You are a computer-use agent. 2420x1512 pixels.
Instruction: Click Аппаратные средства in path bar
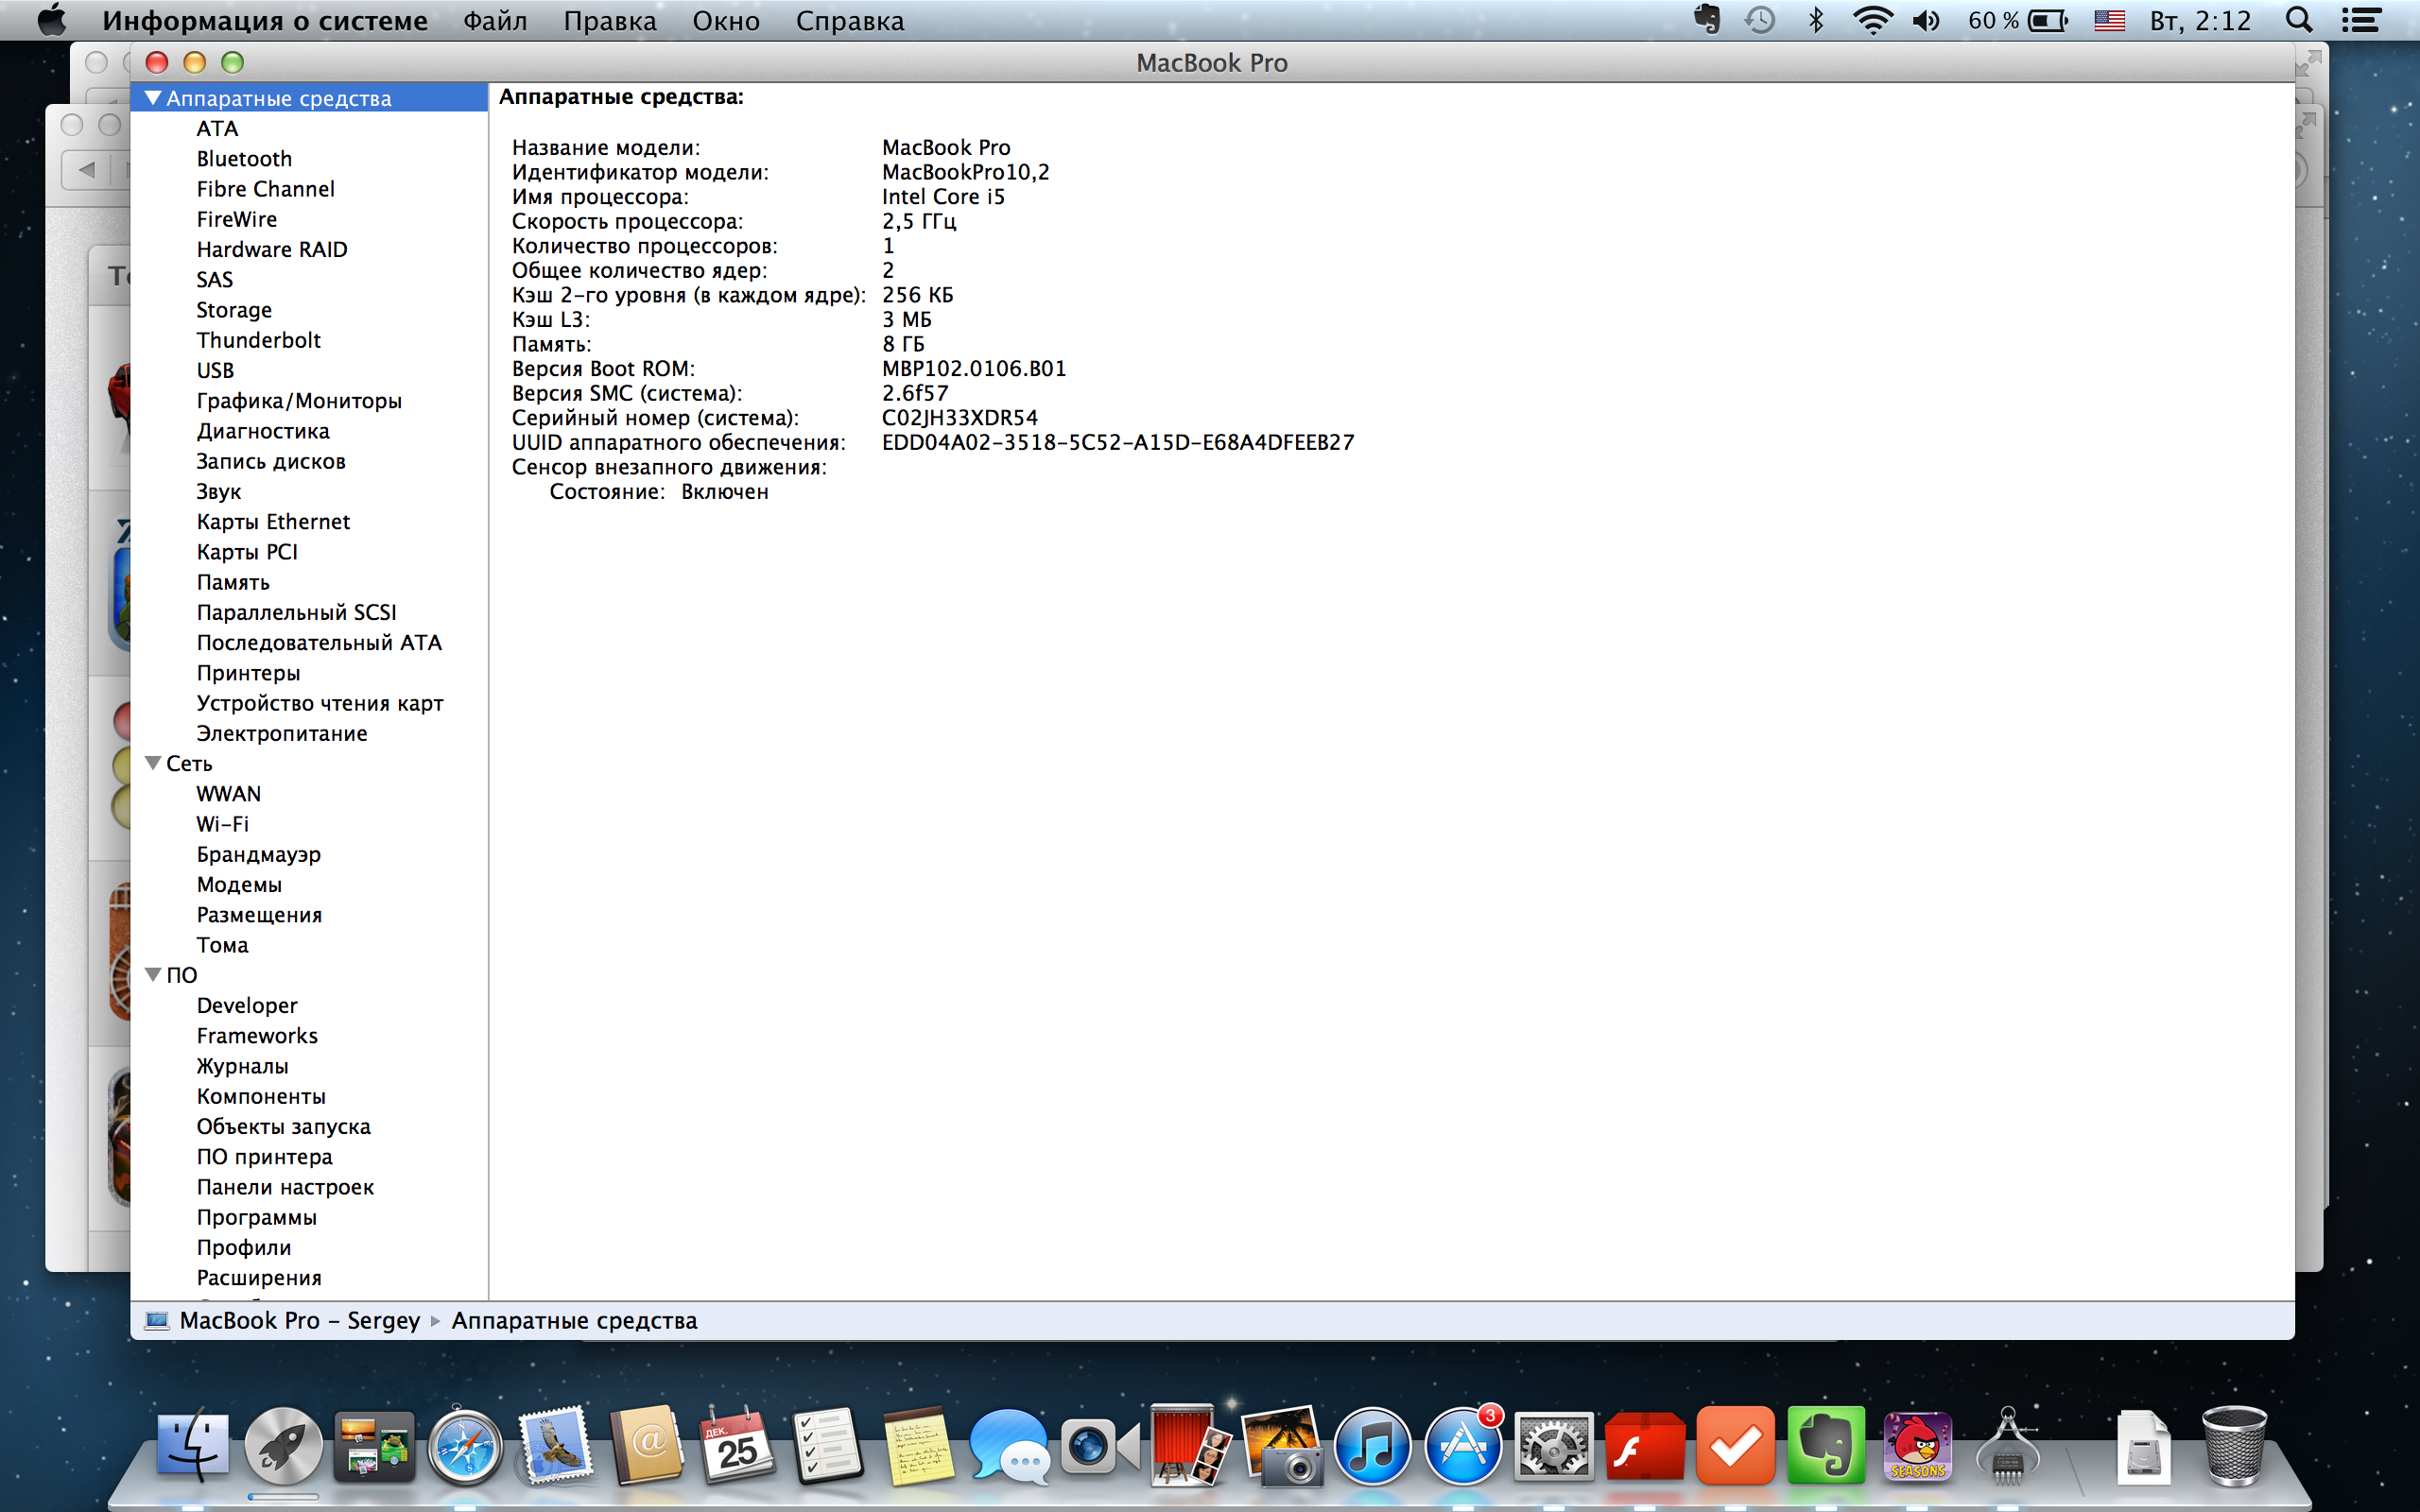(574, 1320)
